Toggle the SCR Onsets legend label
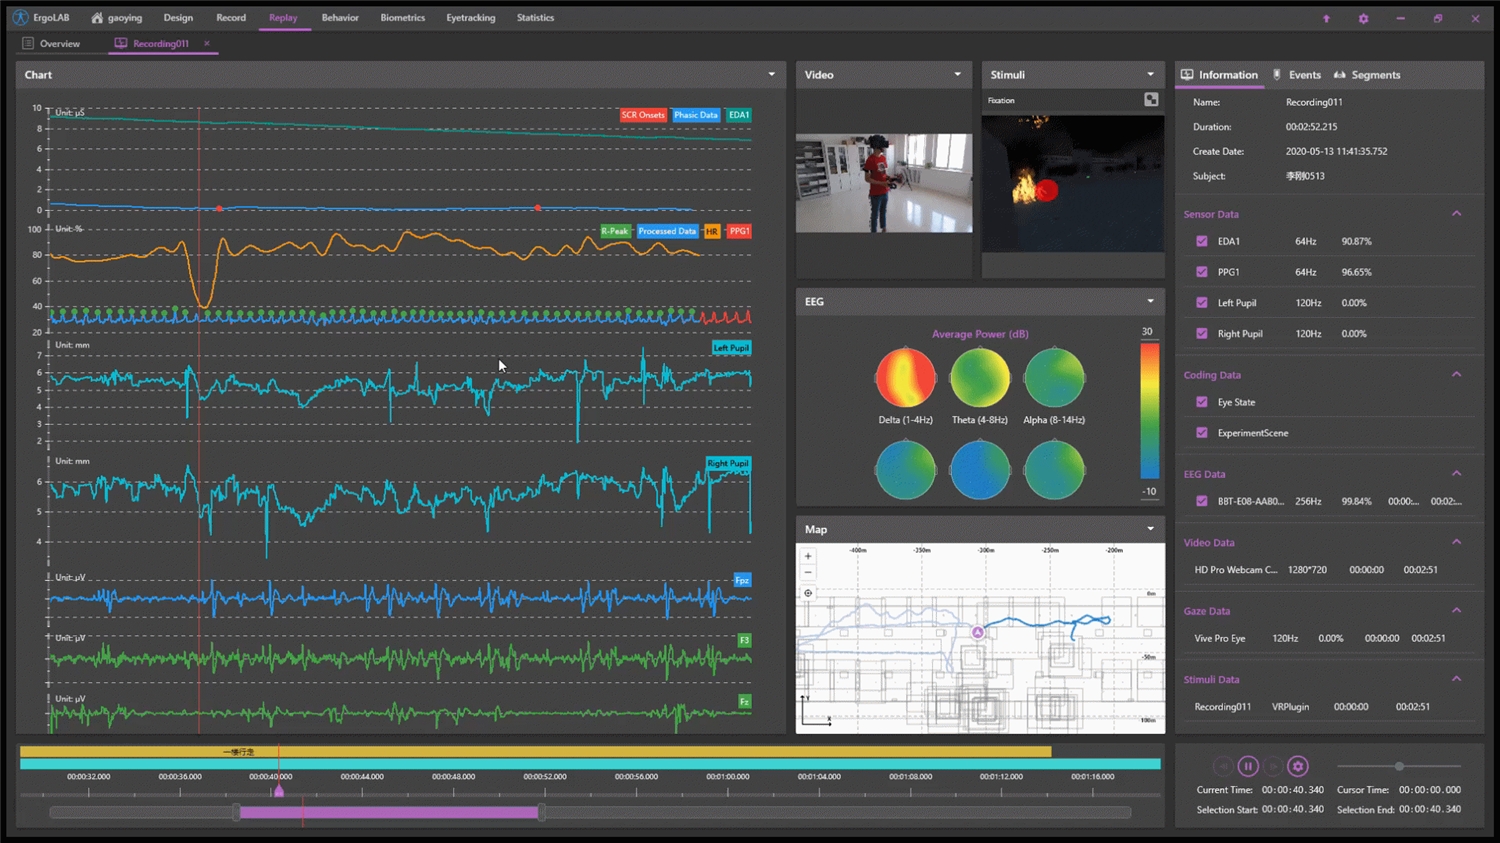Image resolution: width=1500 pixels, height=843 pixels. point(642,115)
